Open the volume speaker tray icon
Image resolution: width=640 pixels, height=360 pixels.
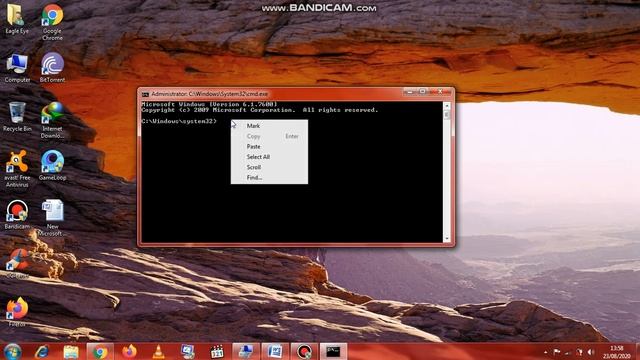tap(590, 352)
